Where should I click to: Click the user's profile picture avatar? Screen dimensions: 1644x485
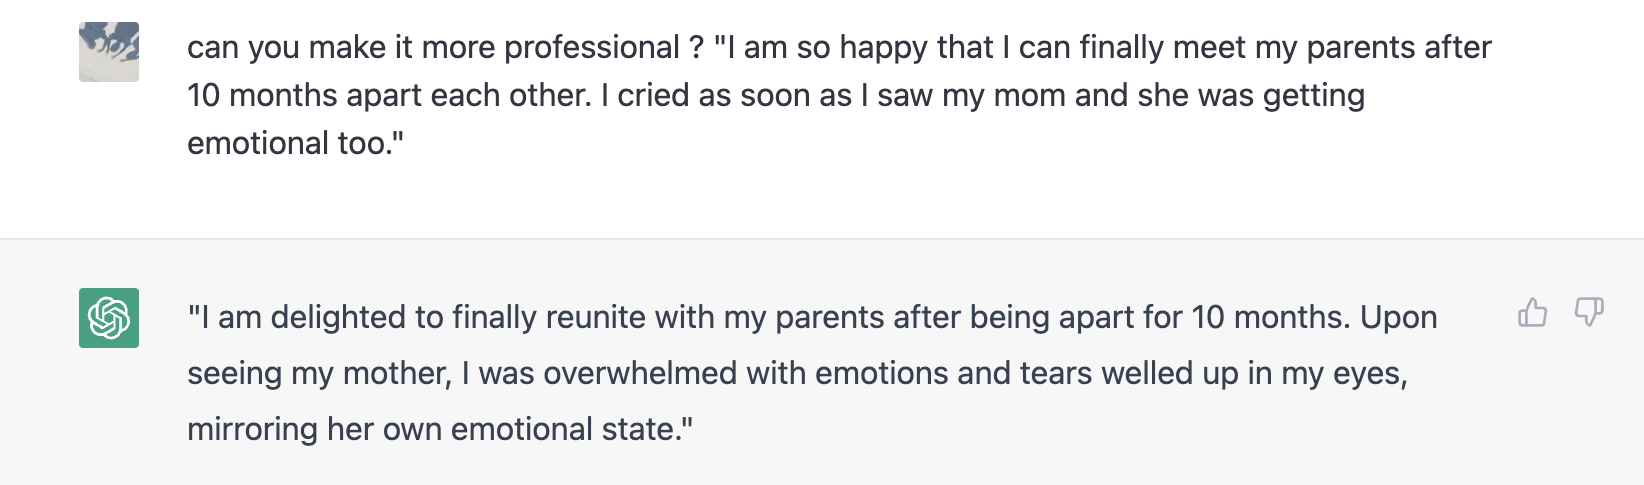(109, 52)
